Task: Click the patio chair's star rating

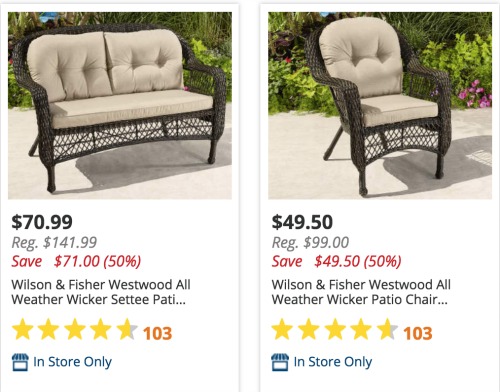Action: tap(335, 329)
